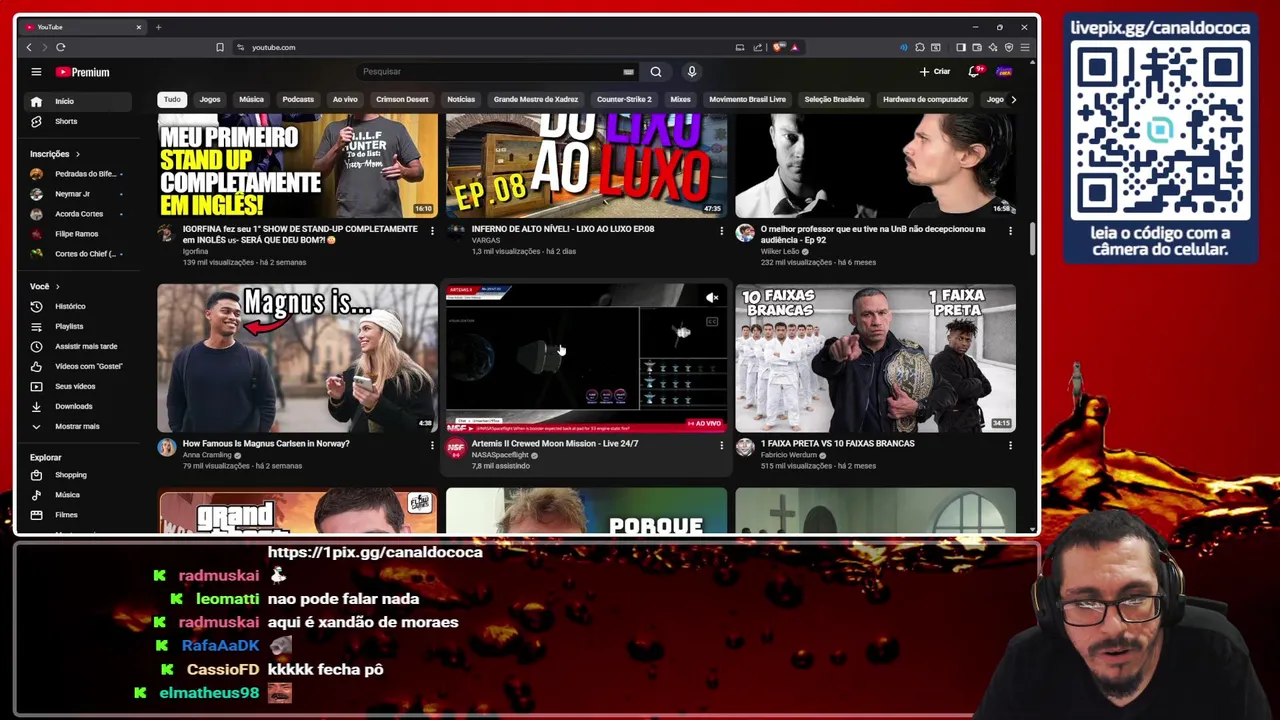Go to the YouTube Premium logo home
The width and height of the screenshot is (1280, 720).
point(83,72)
